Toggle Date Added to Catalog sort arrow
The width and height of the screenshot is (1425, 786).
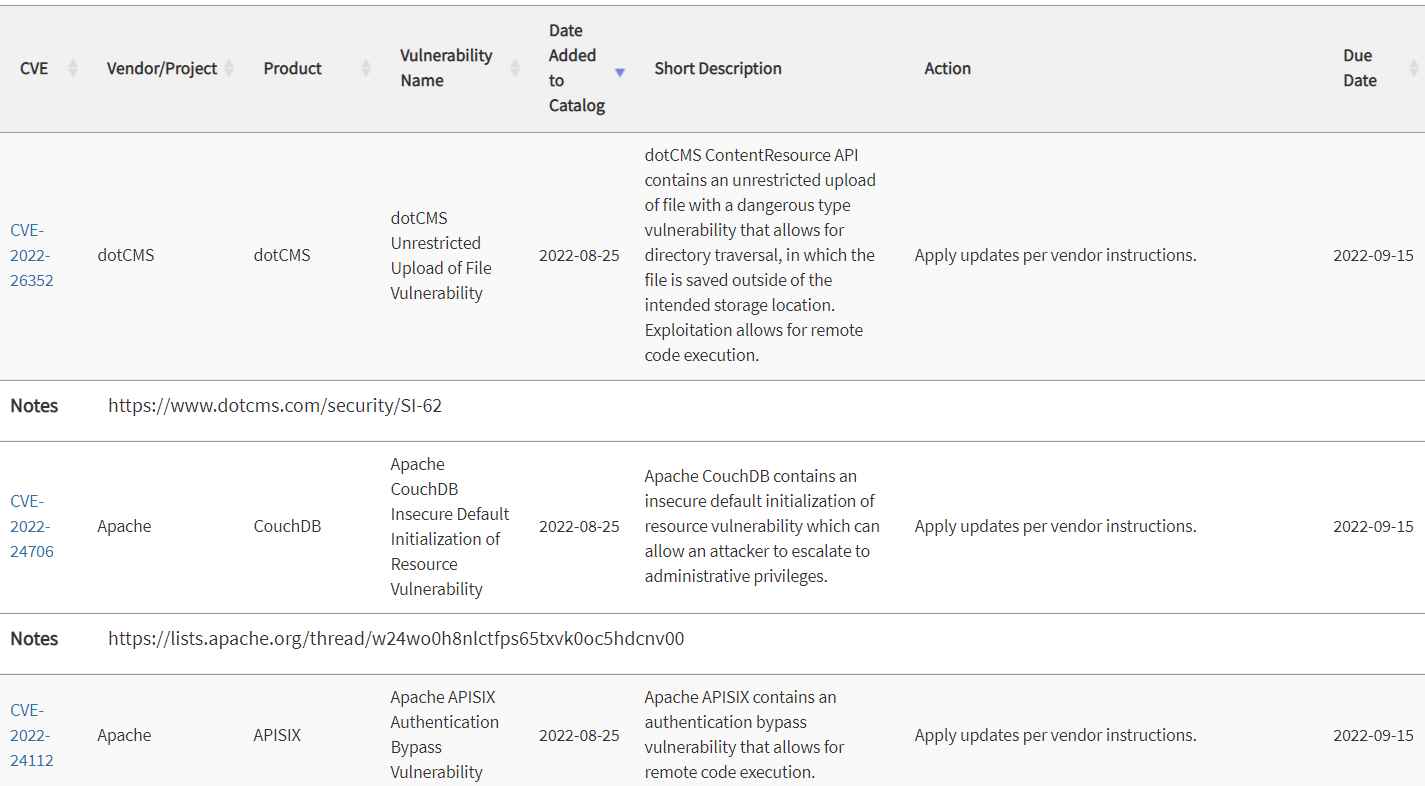tap(620, 72)
